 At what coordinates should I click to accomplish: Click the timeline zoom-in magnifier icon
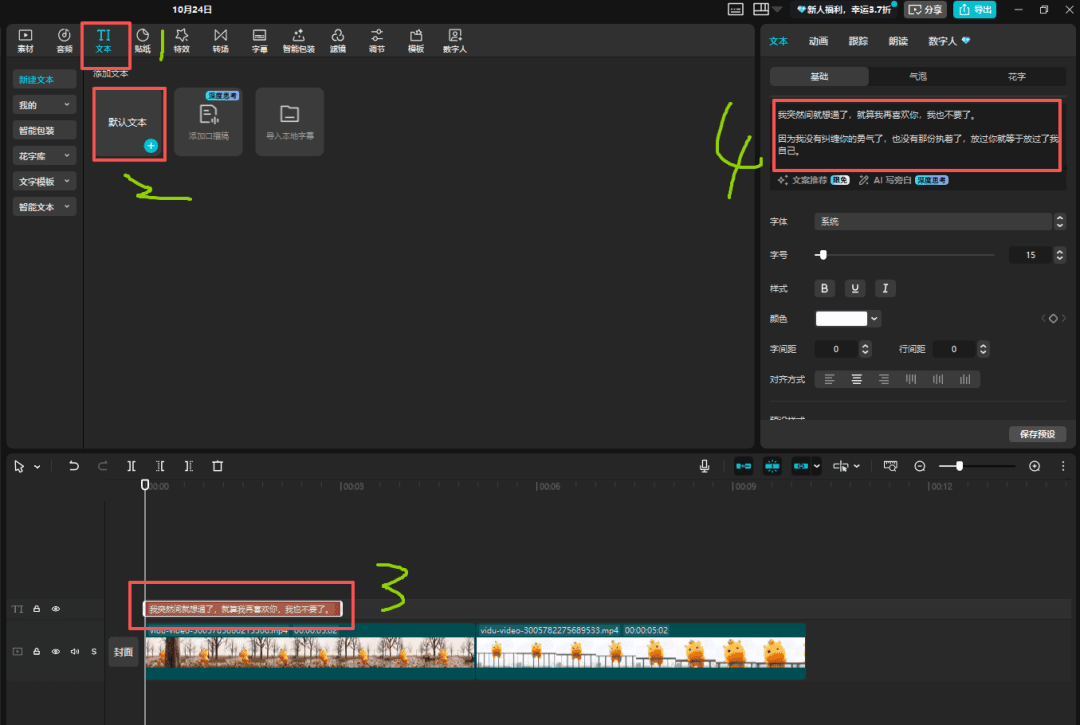(1034, 466)
